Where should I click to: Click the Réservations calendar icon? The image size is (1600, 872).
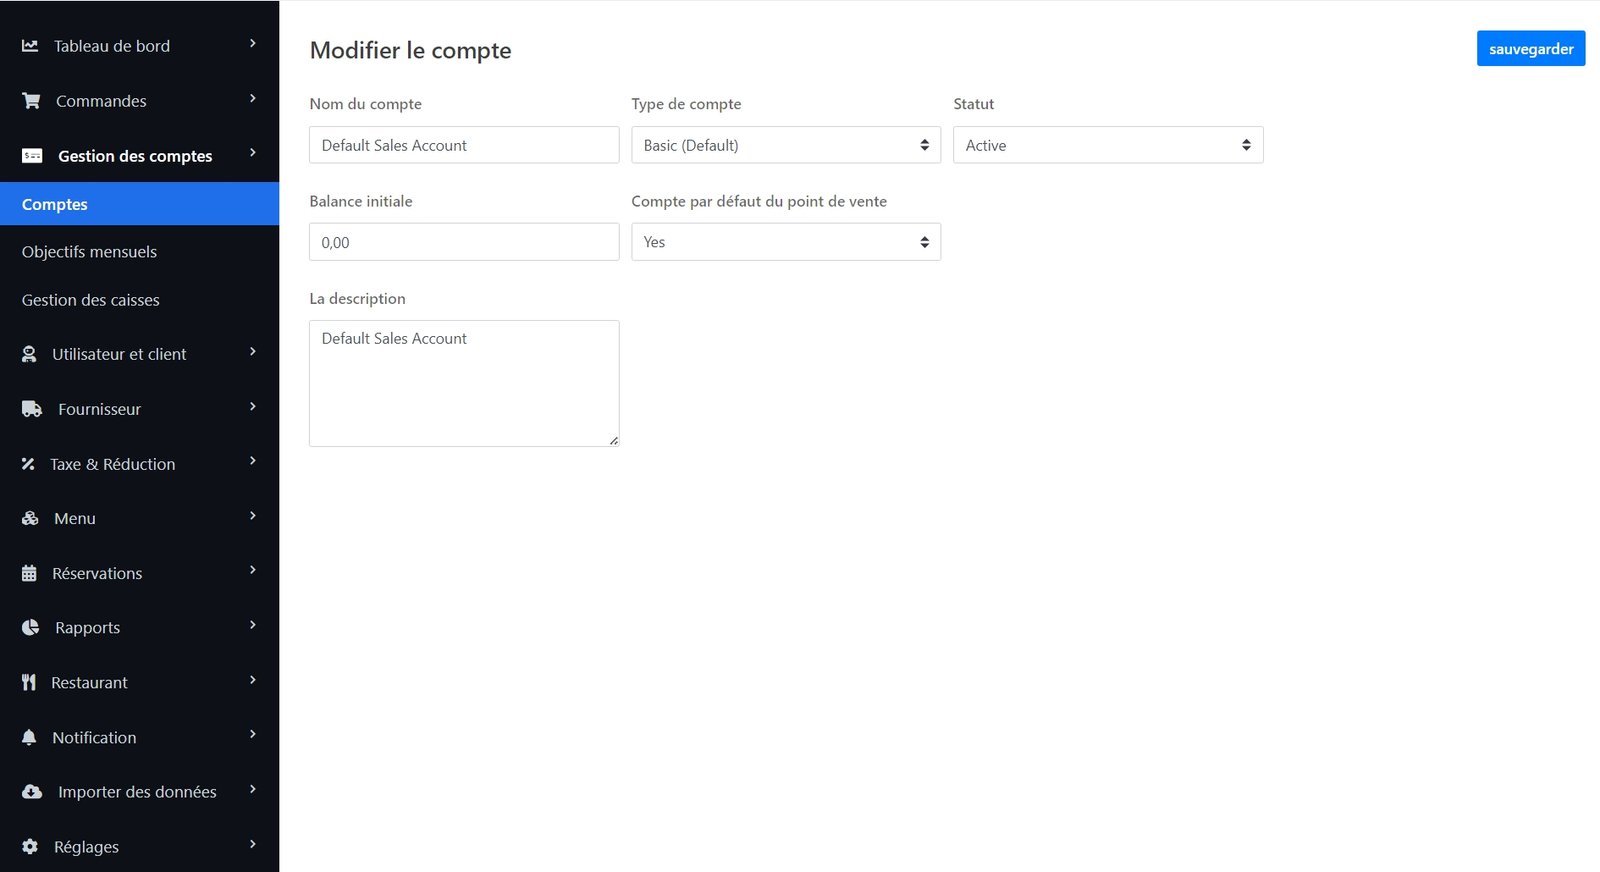point(29,573)
